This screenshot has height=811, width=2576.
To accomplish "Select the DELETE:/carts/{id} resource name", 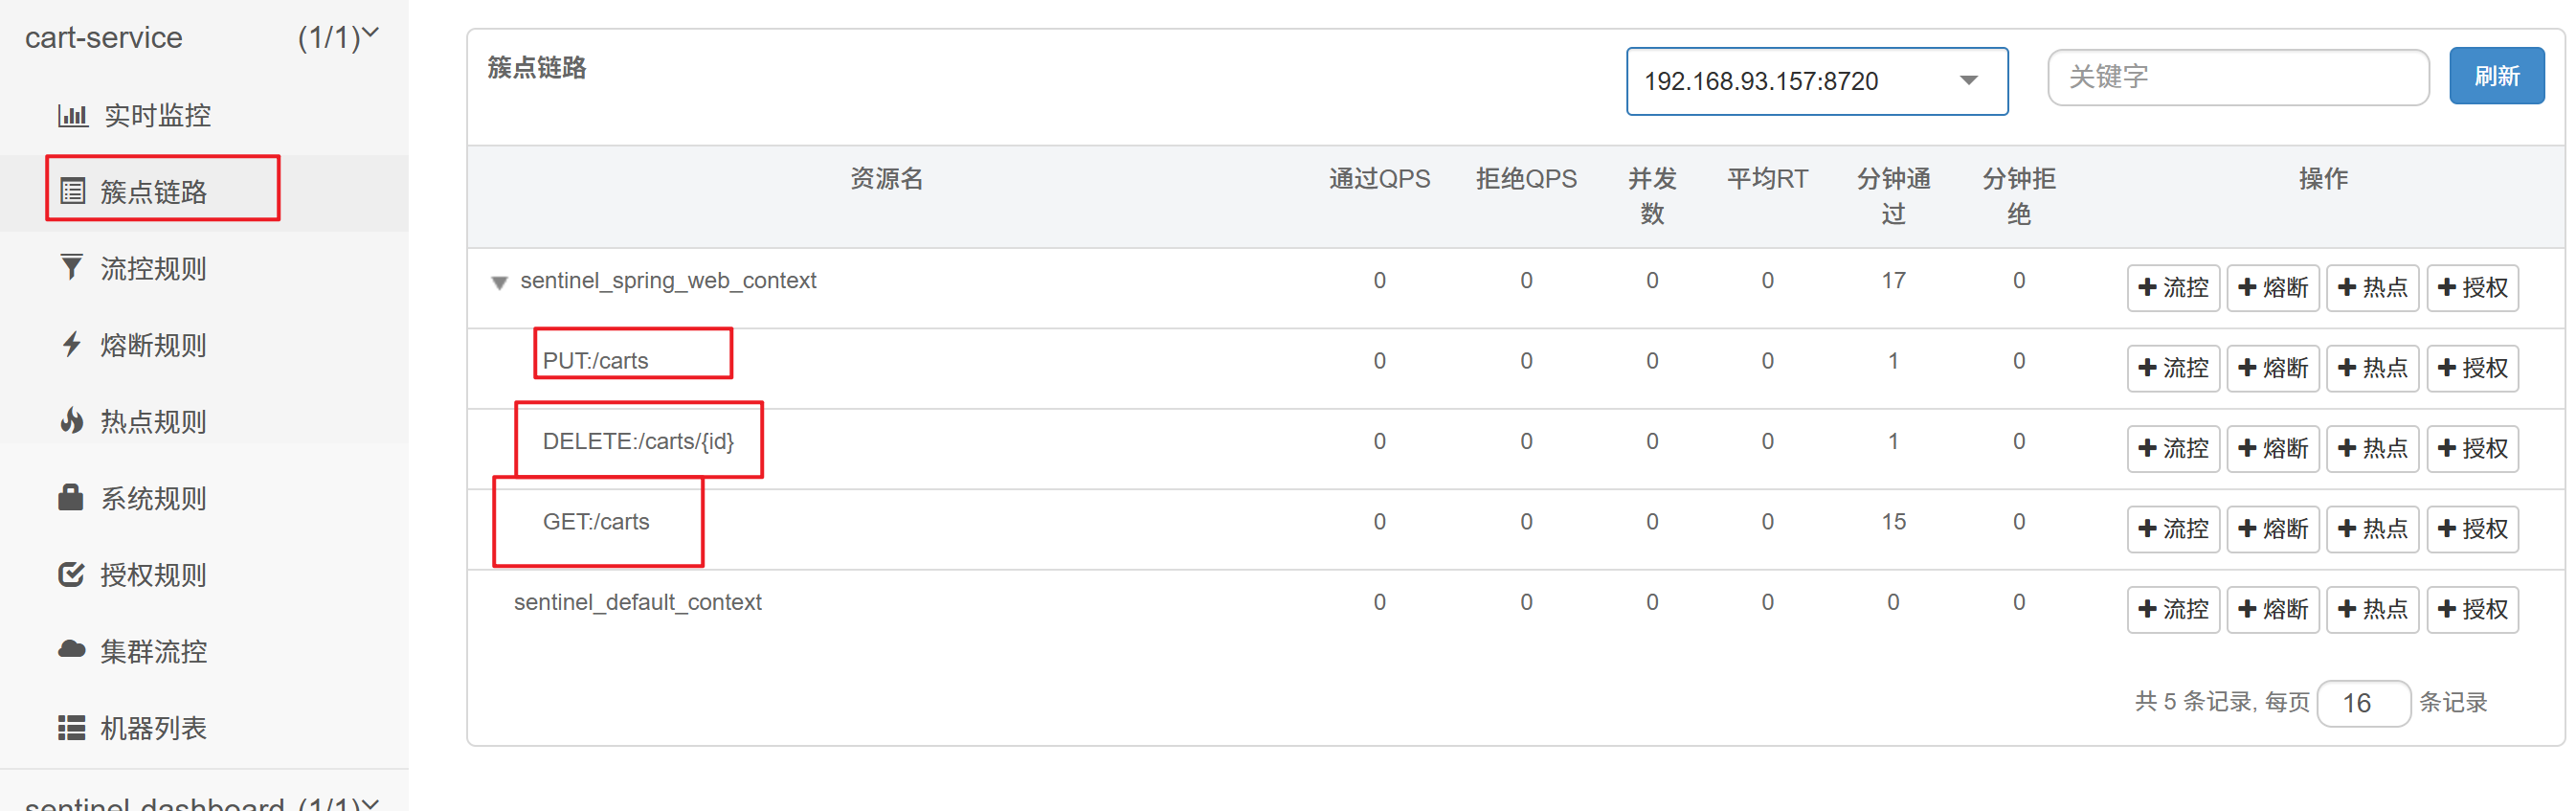I will (x=638, y=441).
